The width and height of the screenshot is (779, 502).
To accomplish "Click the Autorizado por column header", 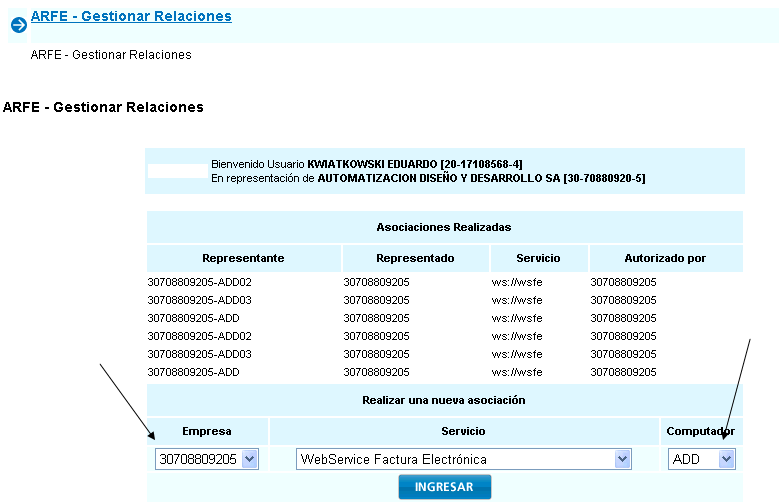I will coord(665,258).
